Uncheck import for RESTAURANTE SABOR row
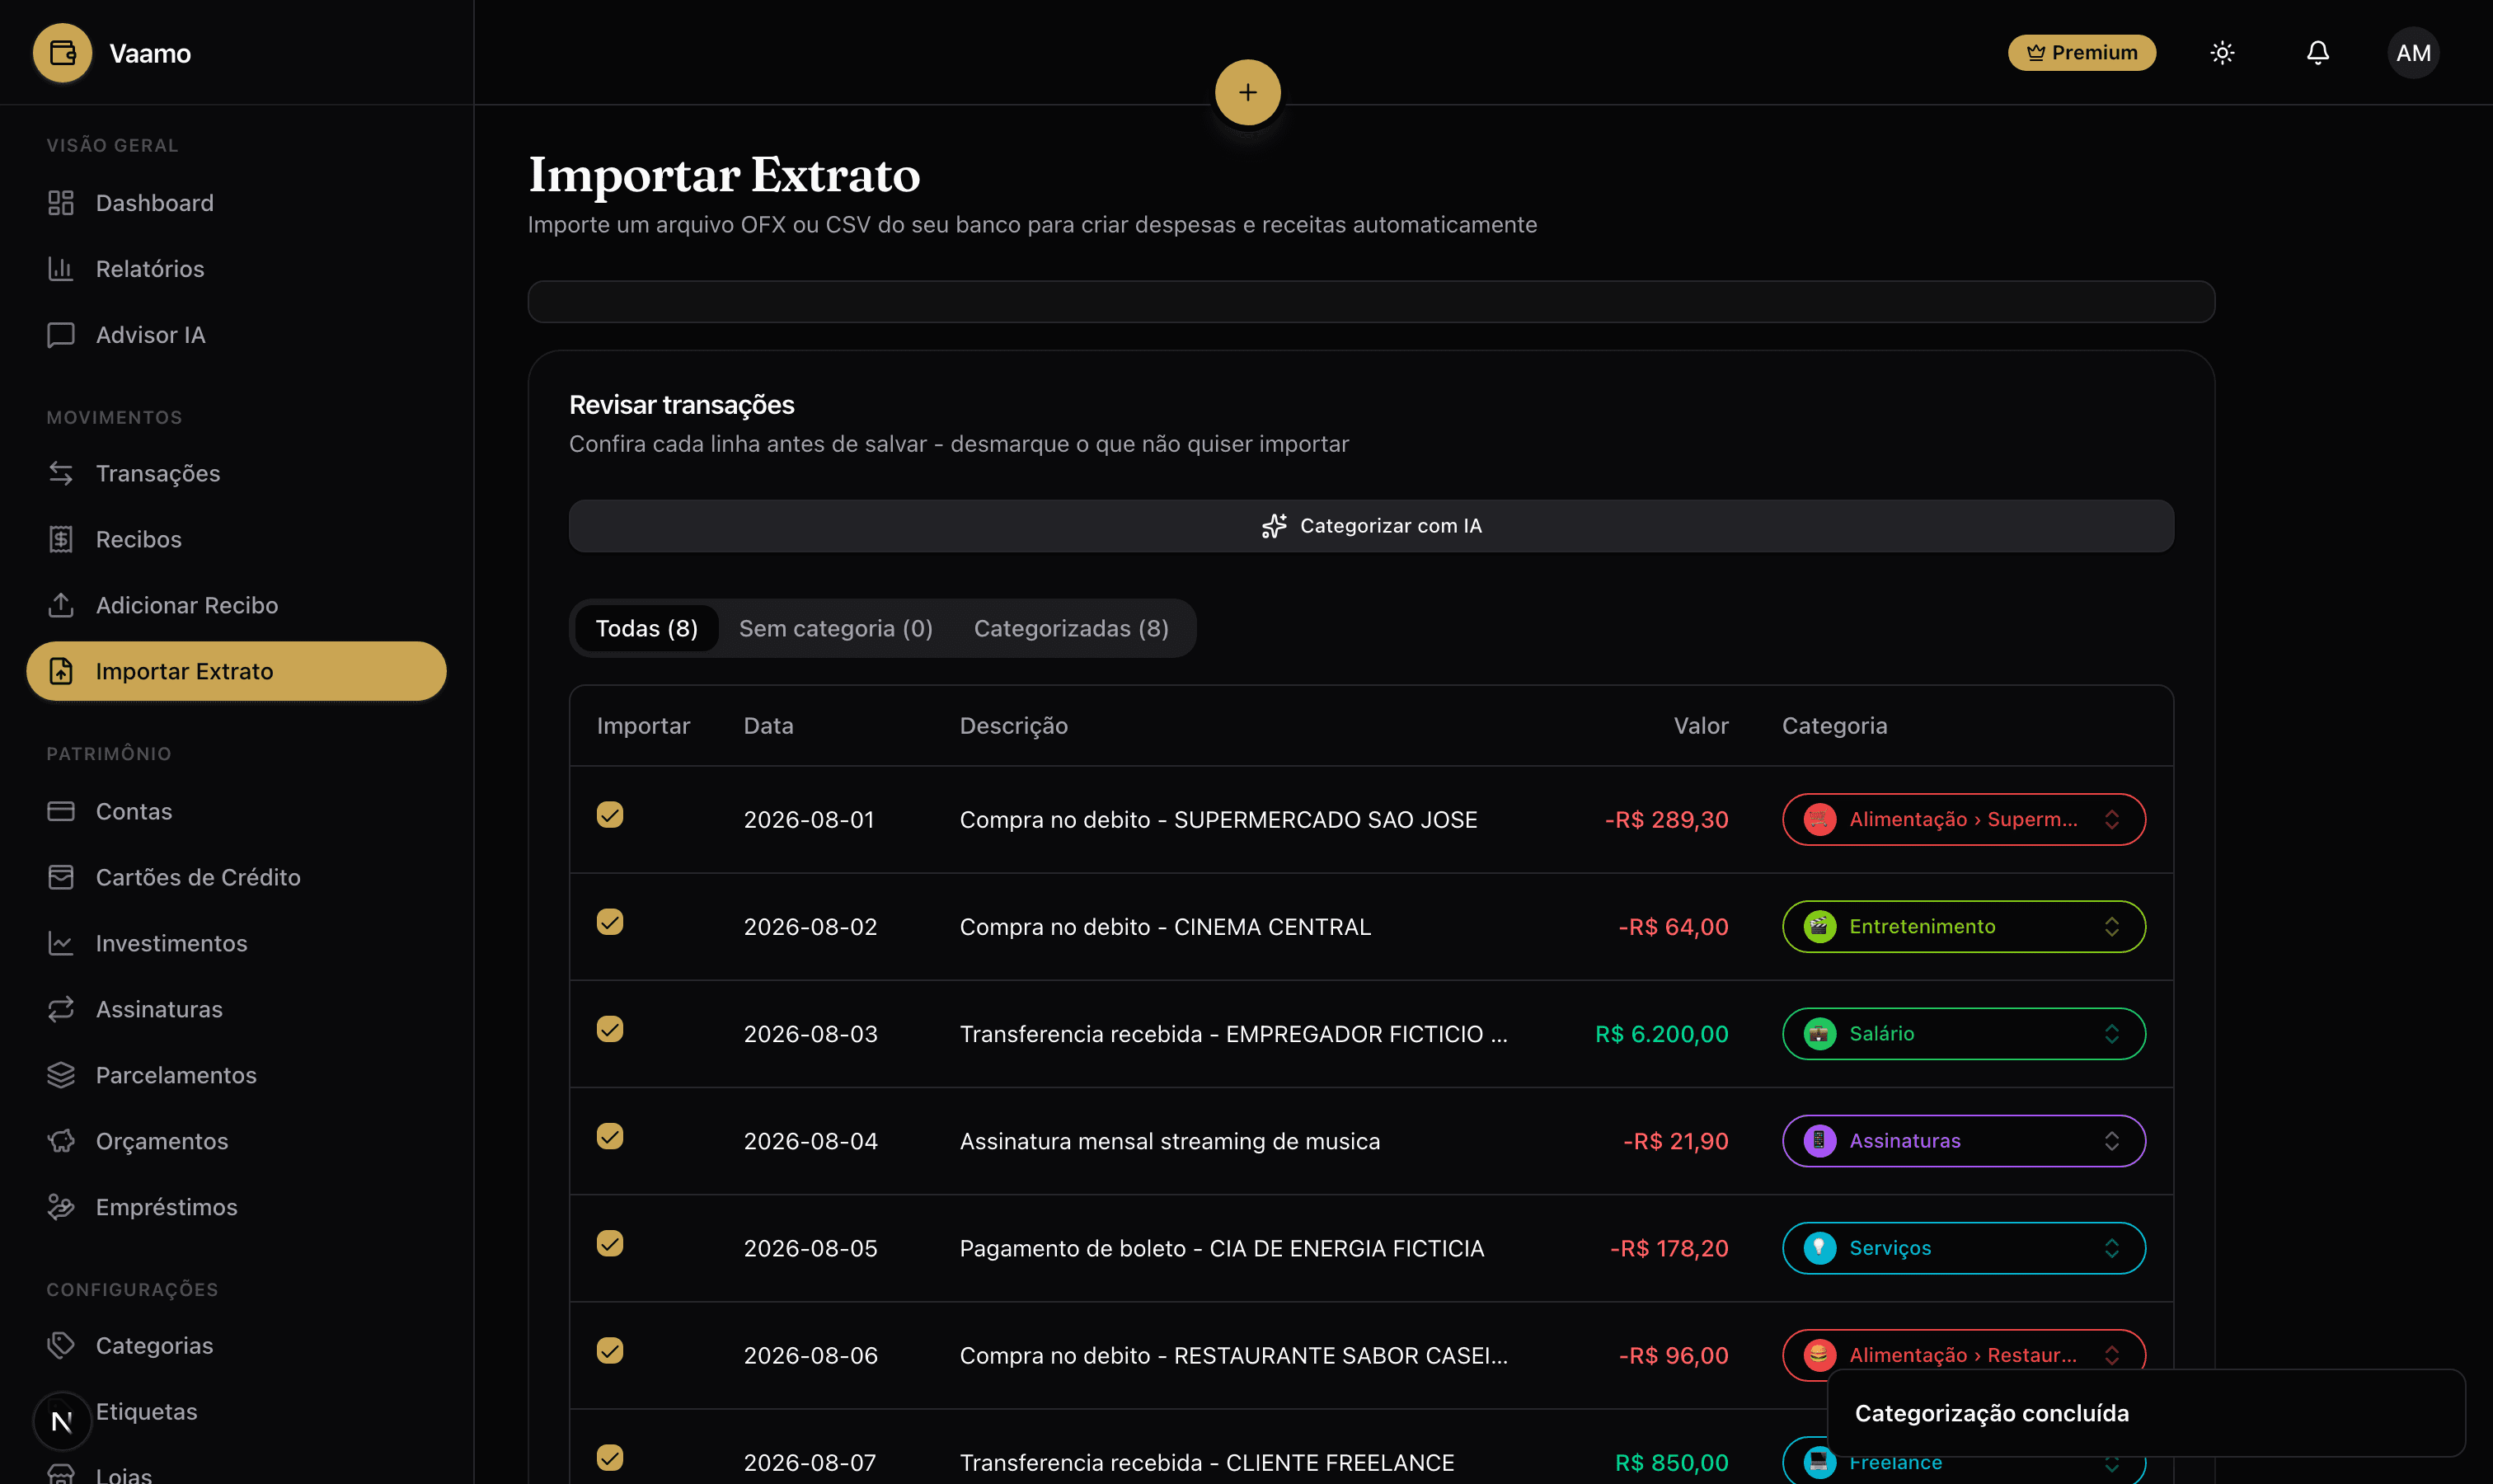2493x1484 pixels. [x=610, y=1350]
